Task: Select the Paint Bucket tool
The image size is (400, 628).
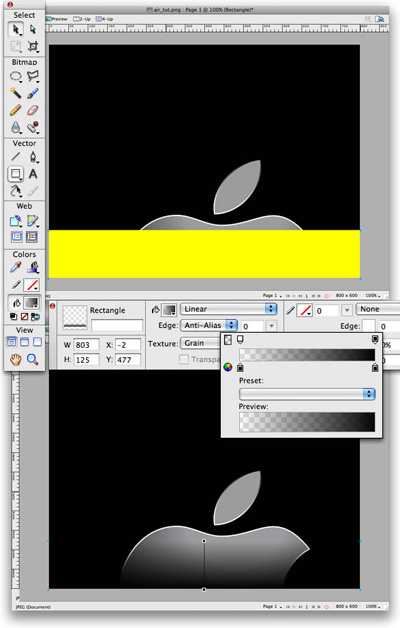Action: tap(33, 267)
